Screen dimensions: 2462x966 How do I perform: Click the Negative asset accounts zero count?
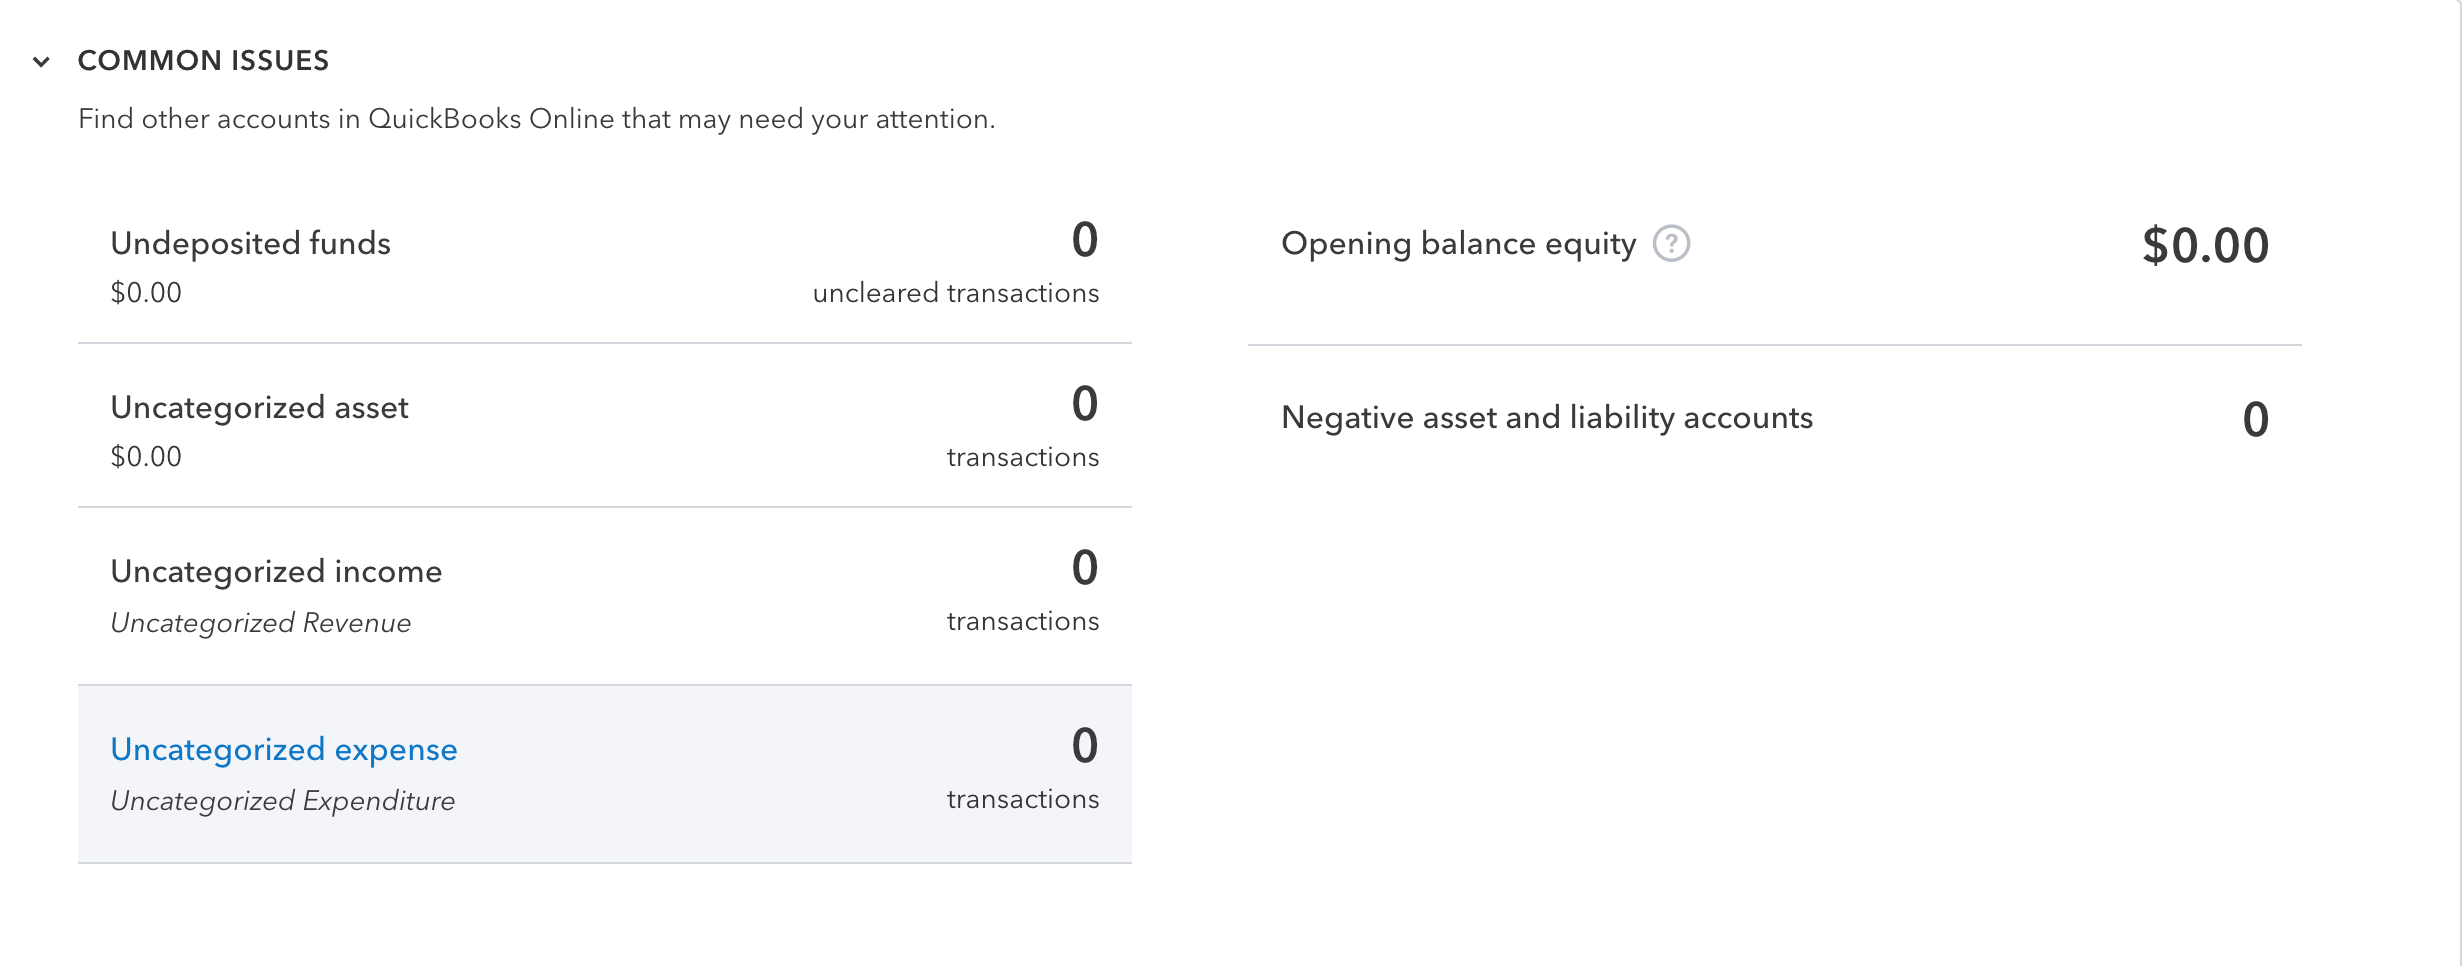click(x=2256, y=419)
